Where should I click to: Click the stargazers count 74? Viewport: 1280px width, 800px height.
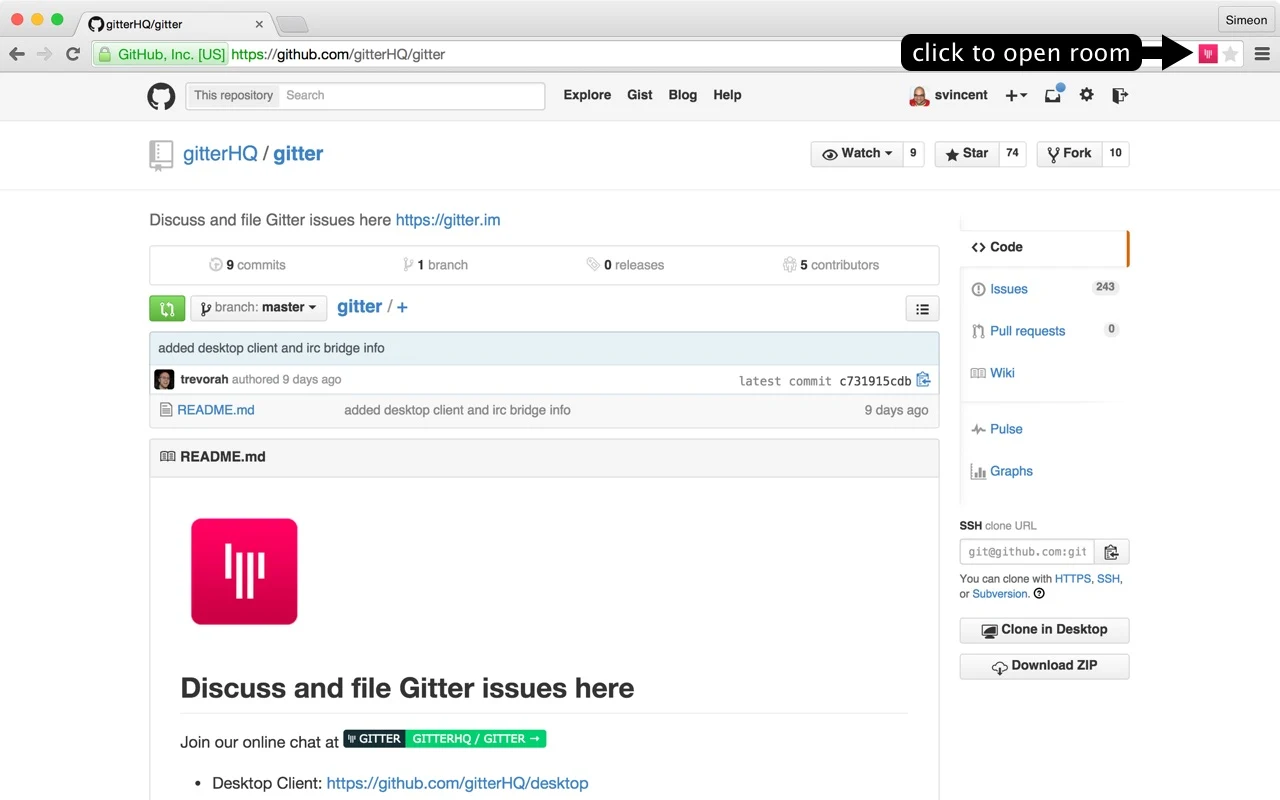[x=1012, y=154]
